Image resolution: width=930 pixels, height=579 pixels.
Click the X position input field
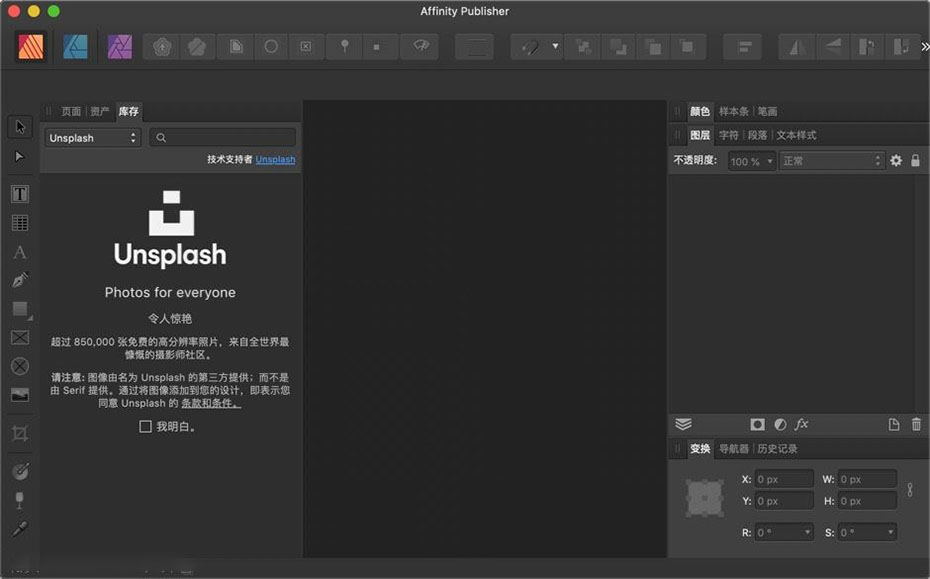[x=784, y=479]
